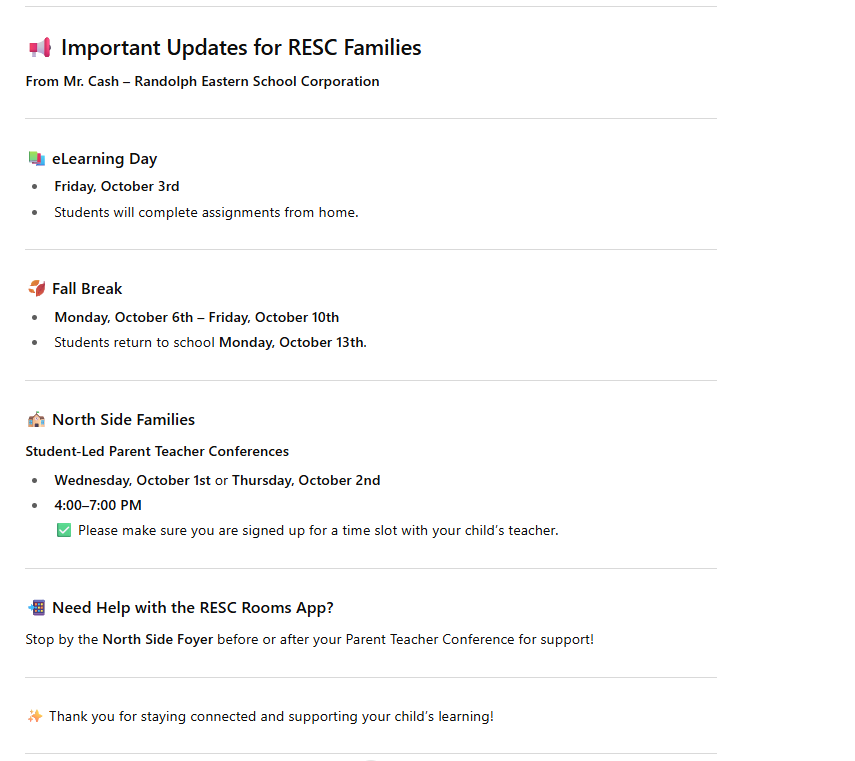
Task: Click the eLearning Day section heading
Action: point(105,159)
